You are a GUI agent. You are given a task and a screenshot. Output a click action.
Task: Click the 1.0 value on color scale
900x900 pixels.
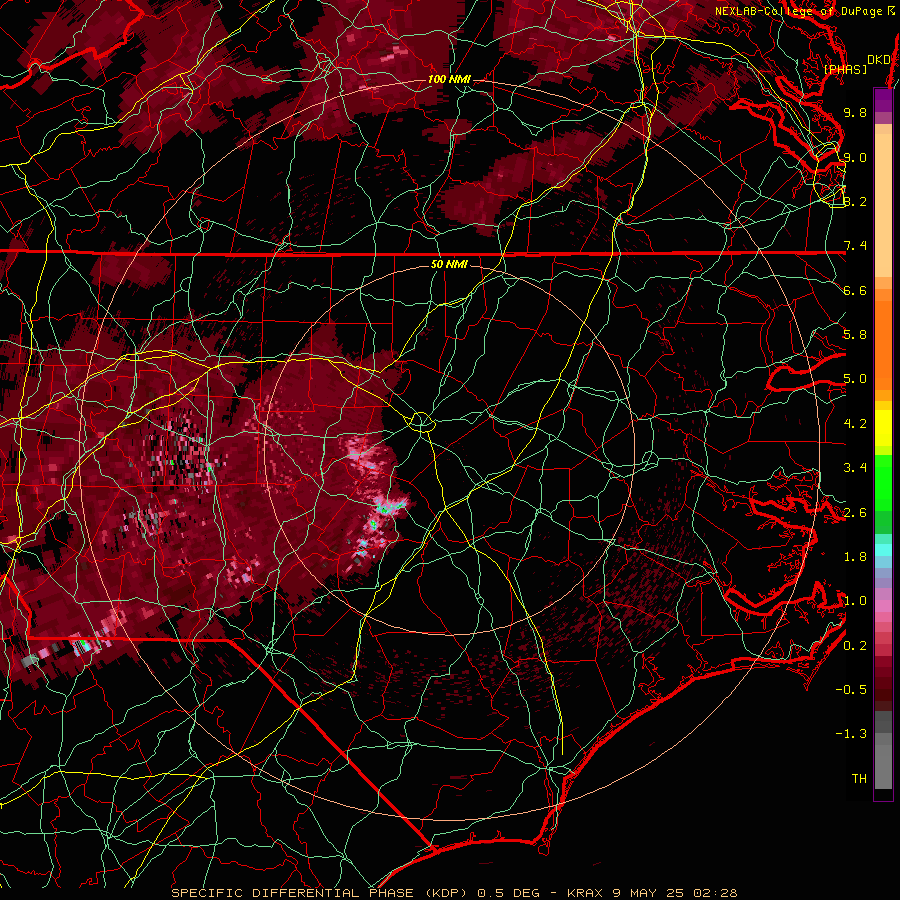tap(855, 601)
